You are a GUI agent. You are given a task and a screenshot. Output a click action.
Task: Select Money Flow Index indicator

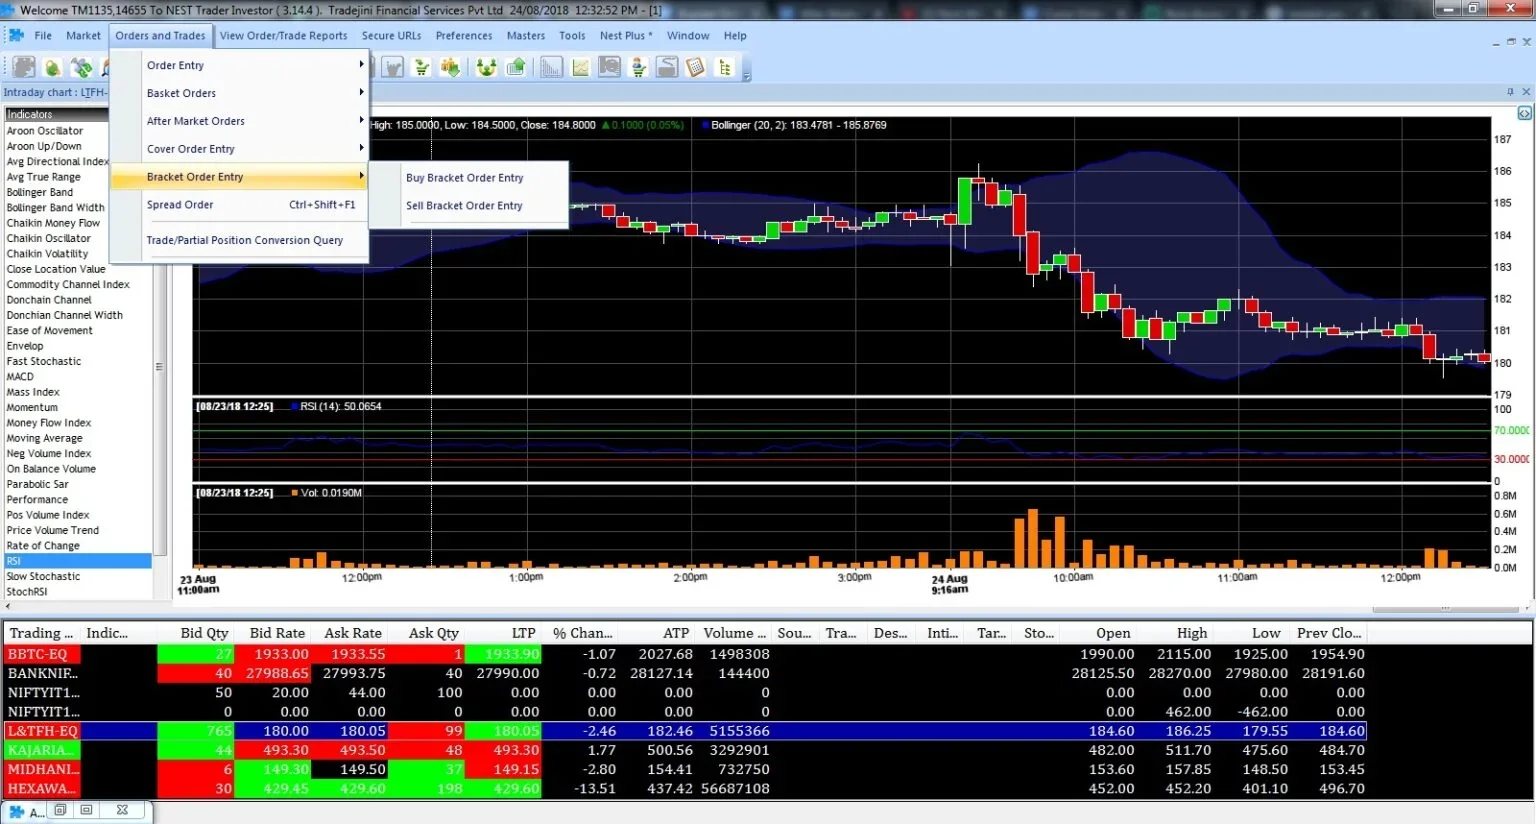click(78, 423)
